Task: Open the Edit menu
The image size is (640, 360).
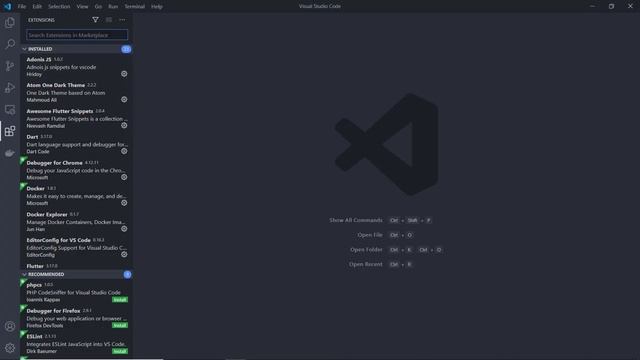Action: pos(37,7)
